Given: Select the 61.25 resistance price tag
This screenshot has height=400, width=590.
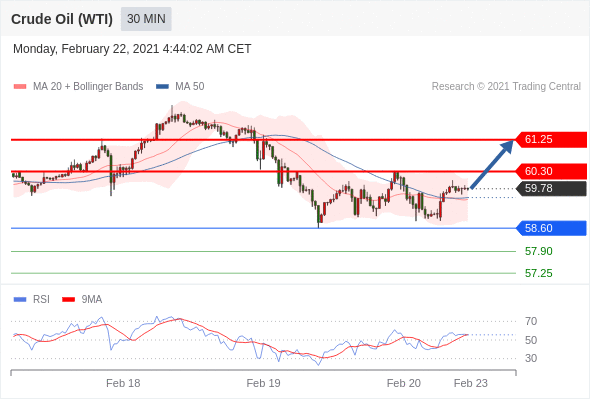Looking at the screenshot, I should click(x=551, y=140).
